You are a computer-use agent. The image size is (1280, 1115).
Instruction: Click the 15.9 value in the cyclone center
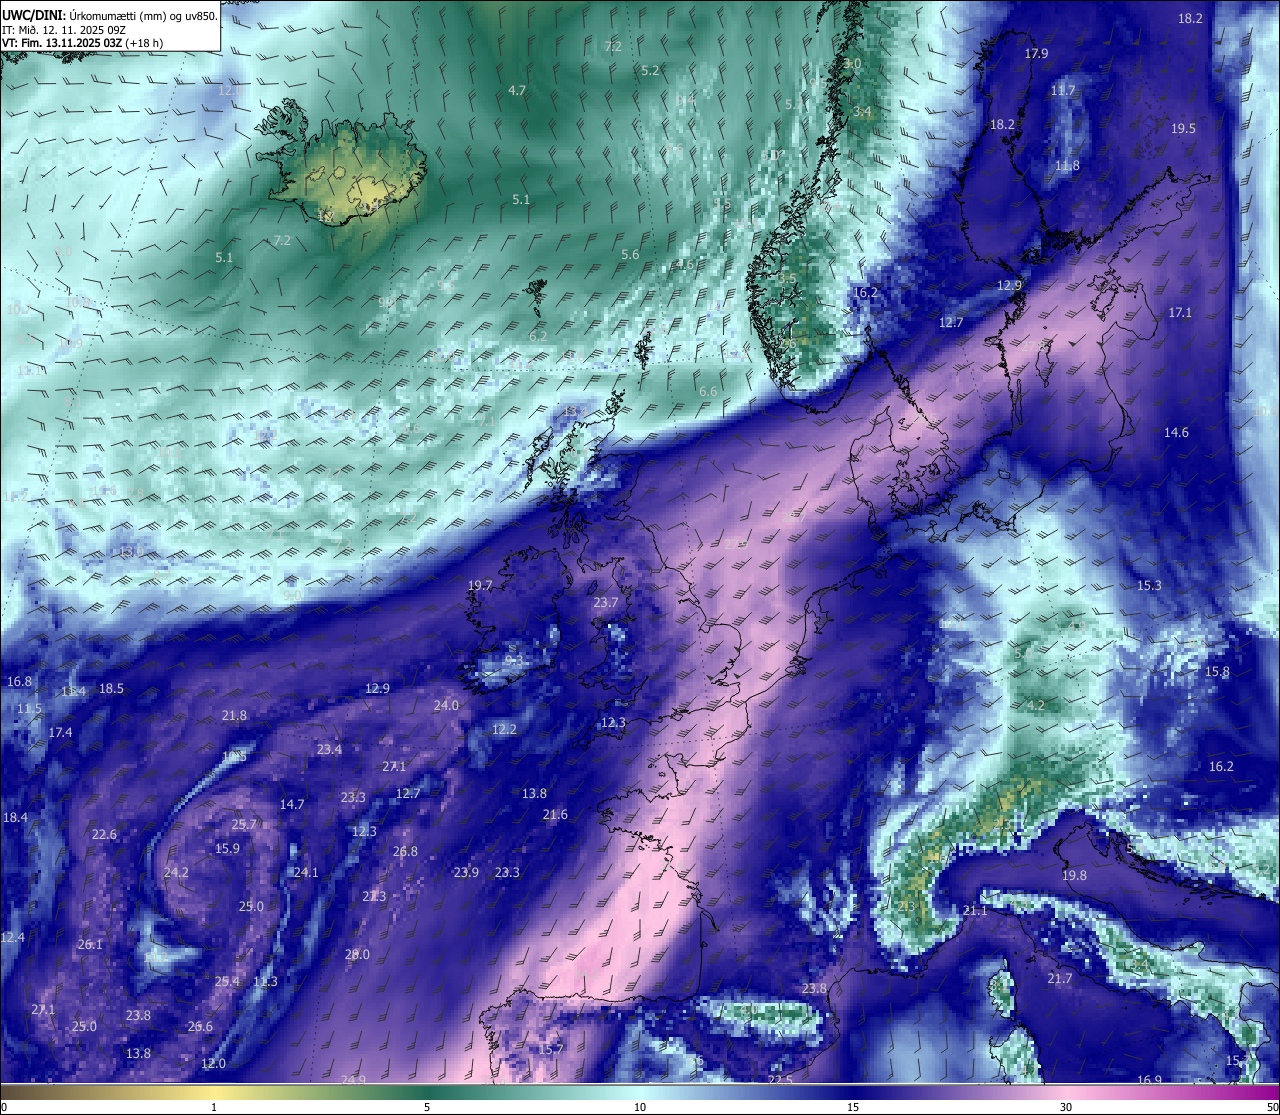click(227, 848)
